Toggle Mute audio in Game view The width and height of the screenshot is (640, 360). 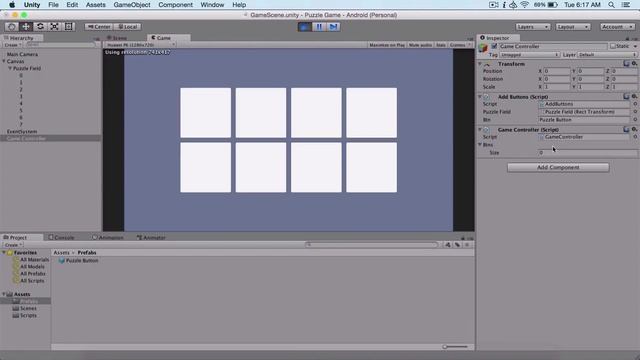click(x=420, y=45)
